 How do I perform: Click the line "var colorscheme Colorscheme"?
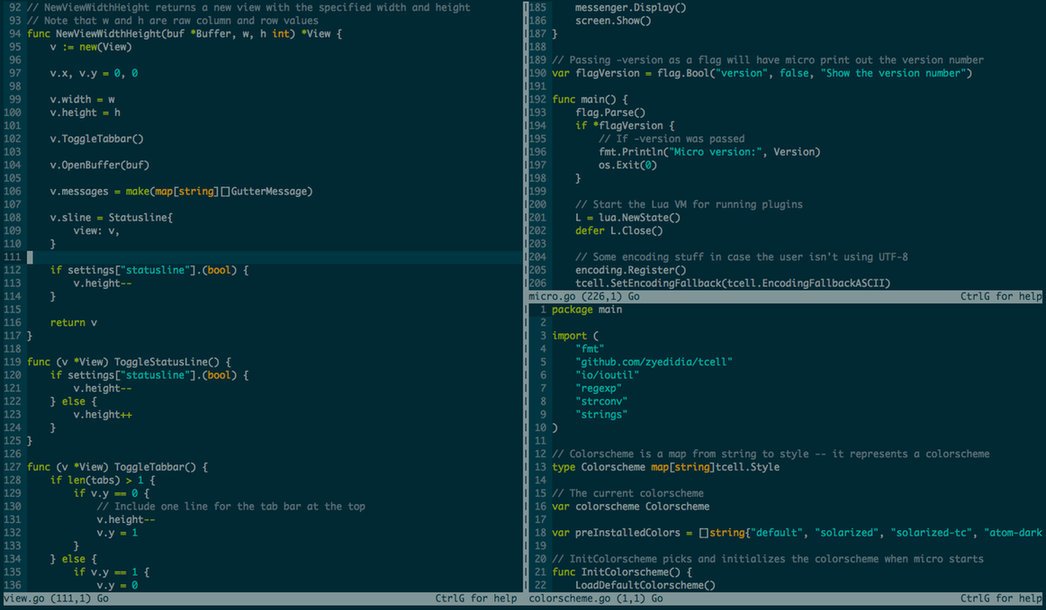tap(630, 507)
